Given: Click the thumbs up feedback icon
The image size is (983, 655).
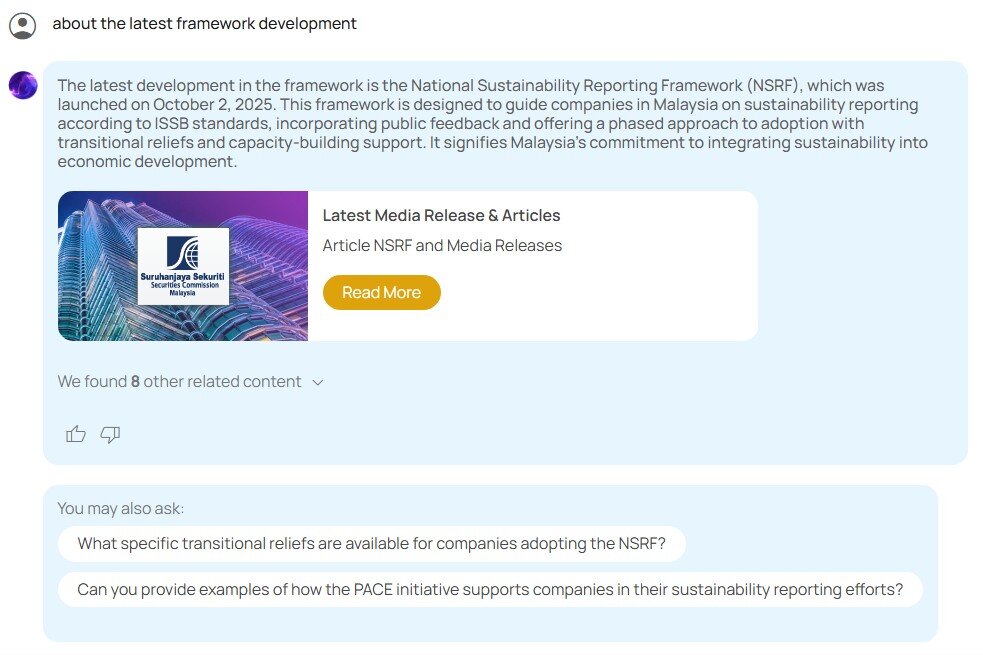Looking at the screenshot, I should [76, 434].
